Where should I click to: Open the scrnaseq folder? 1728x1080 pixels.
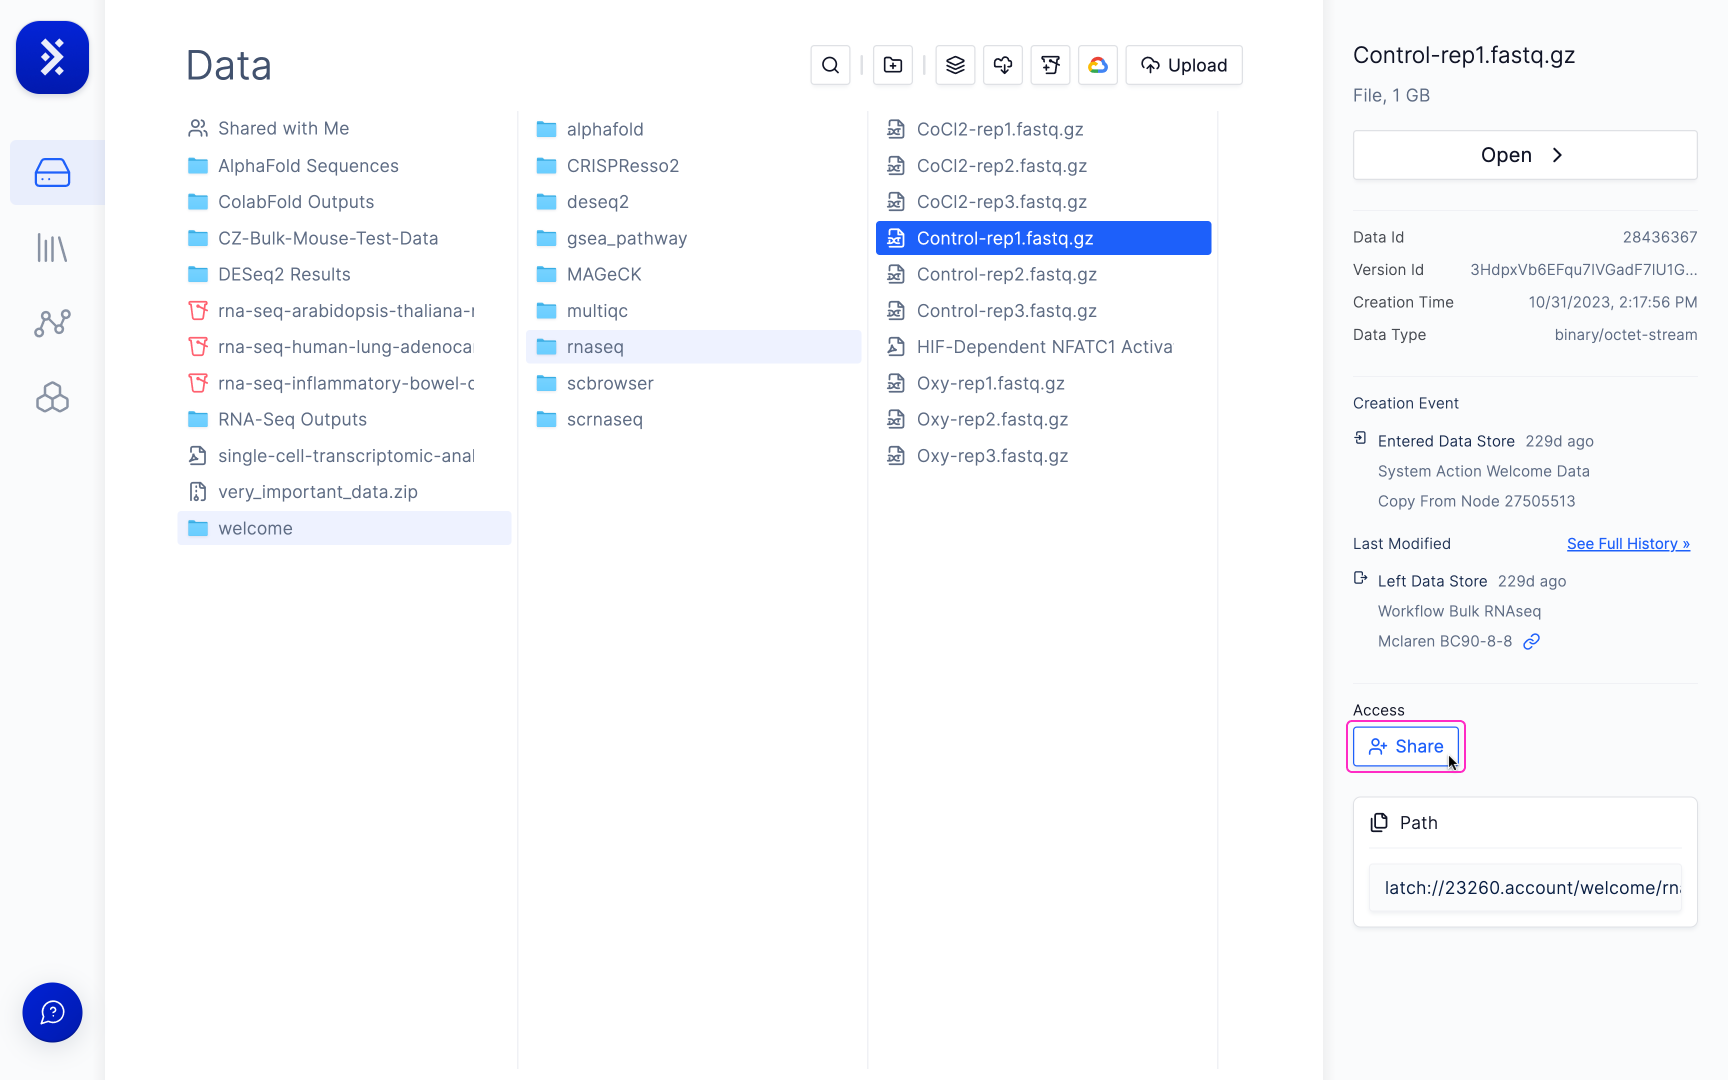click(x=693, y=419)
